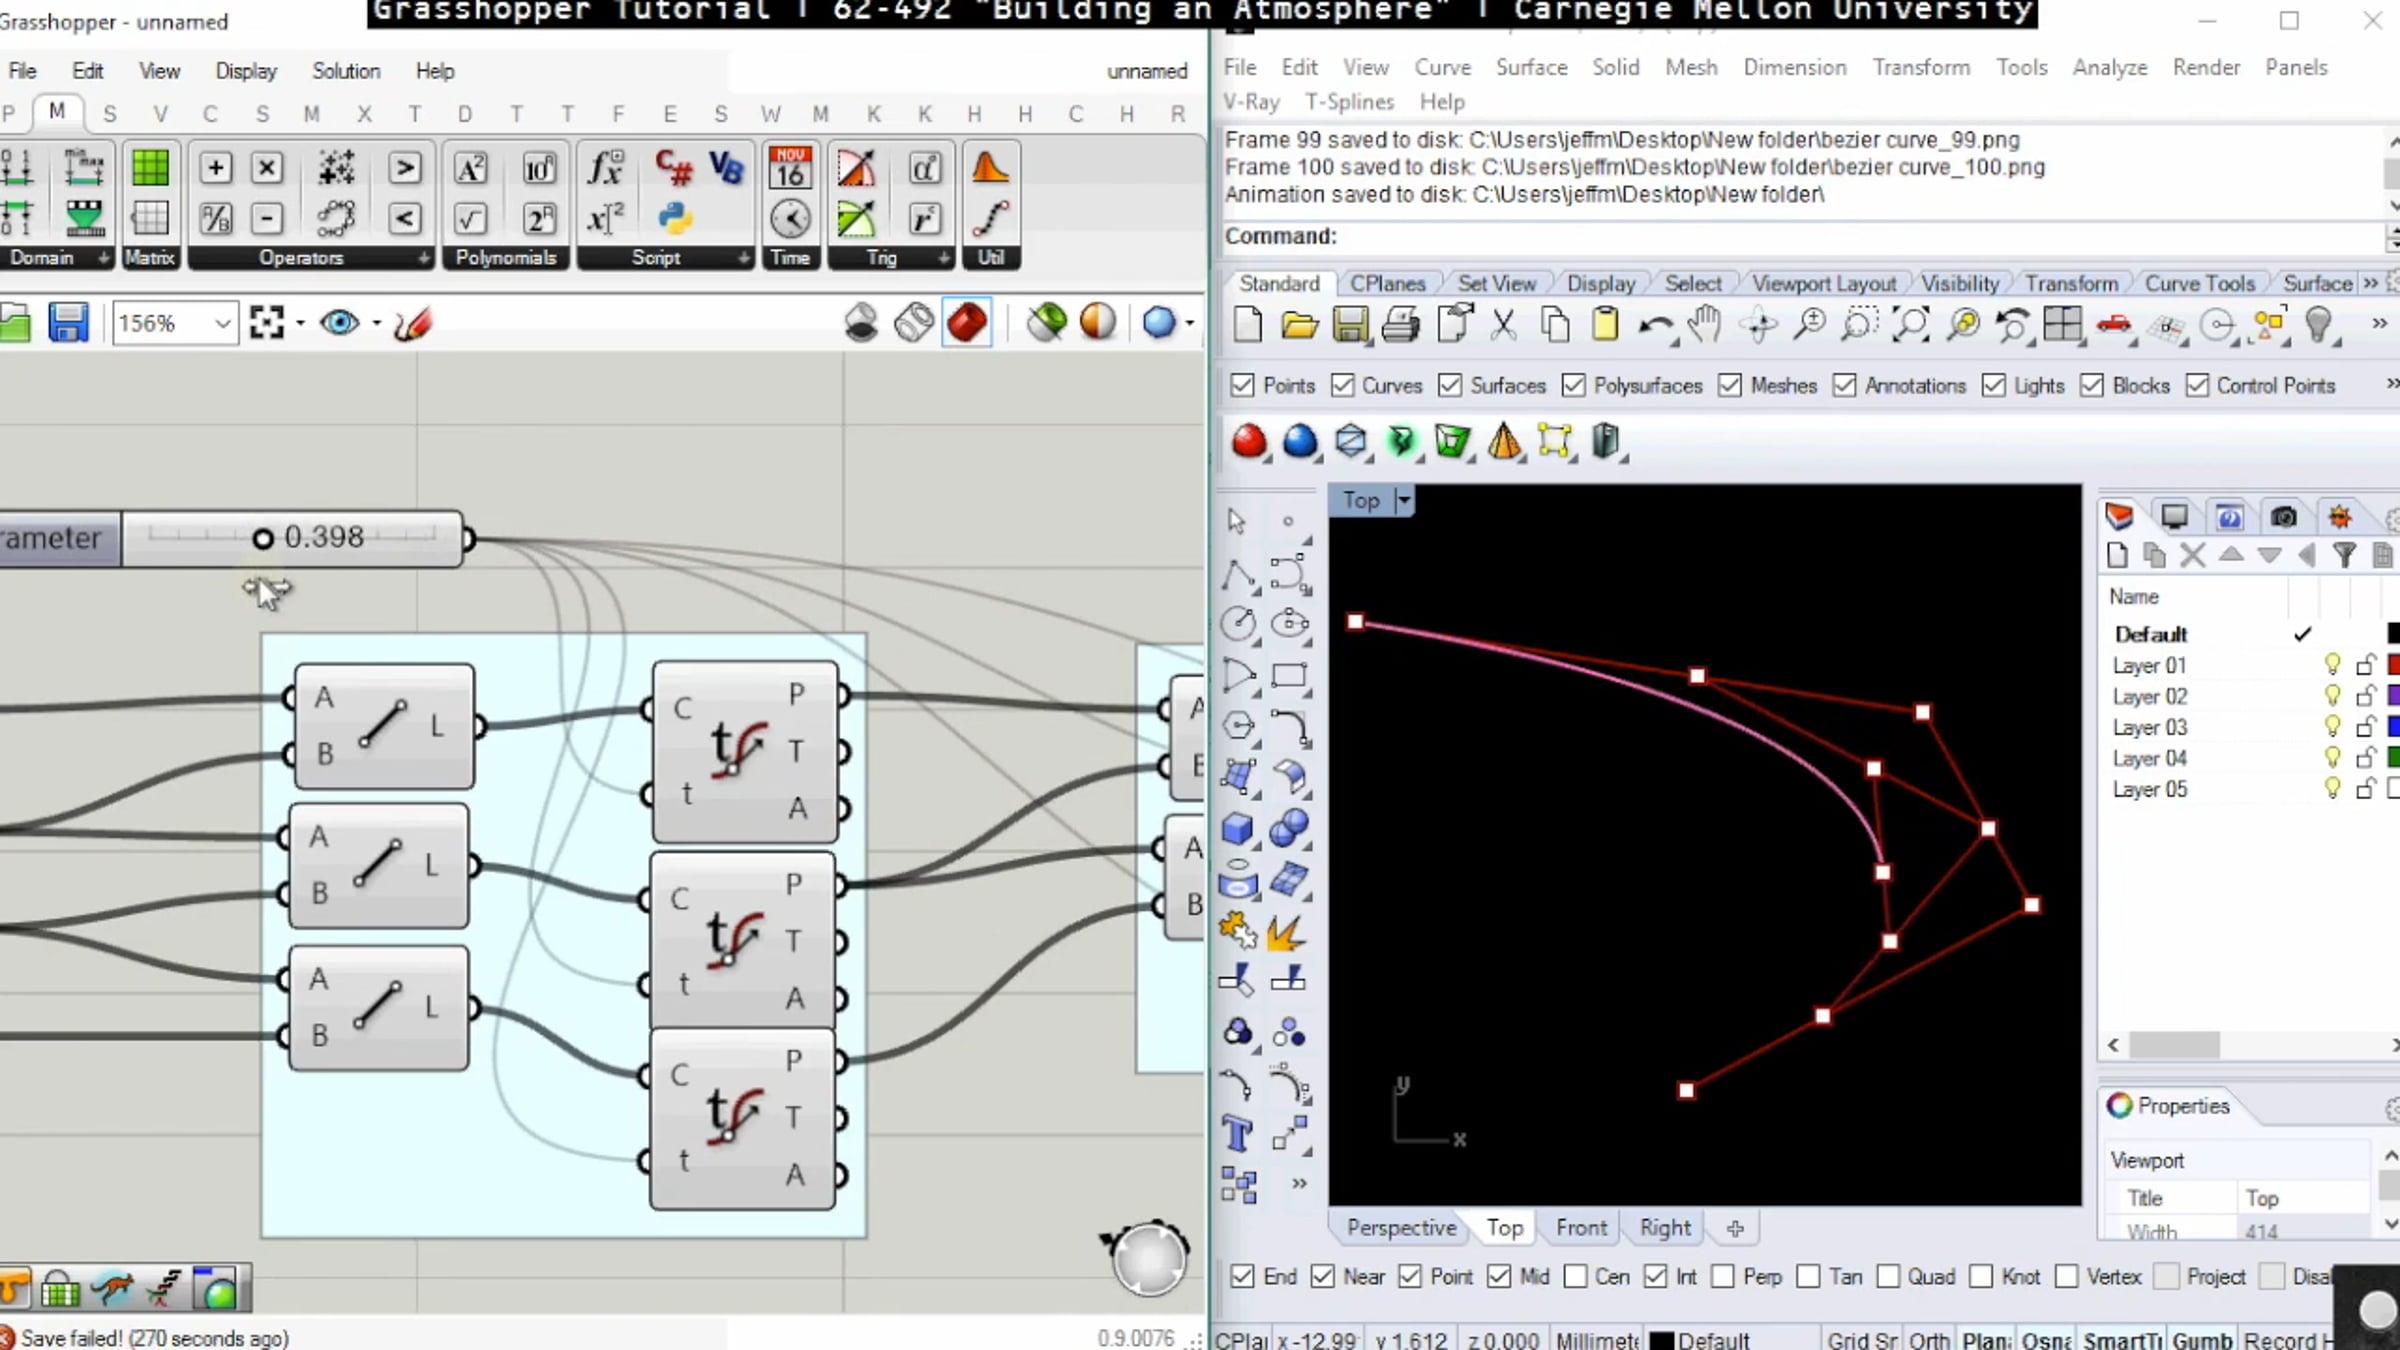Uncheck the Curves selection filter
2400x1350 pixels.
coord(1343,386)
